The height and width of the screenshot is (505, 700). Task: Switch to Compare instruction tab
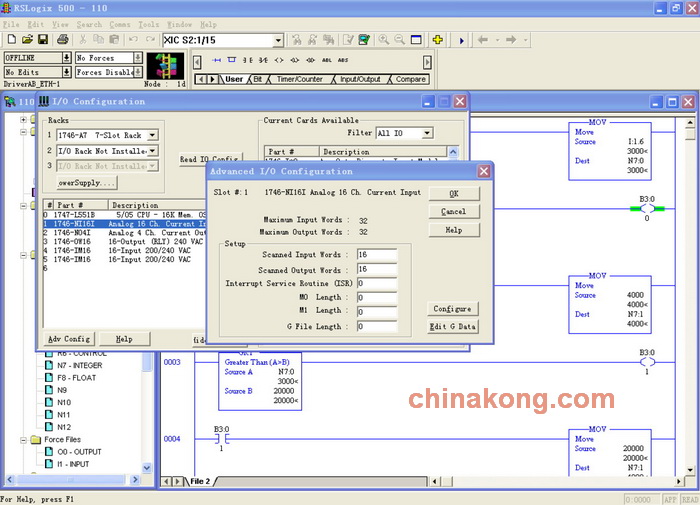tap(410, 79)
